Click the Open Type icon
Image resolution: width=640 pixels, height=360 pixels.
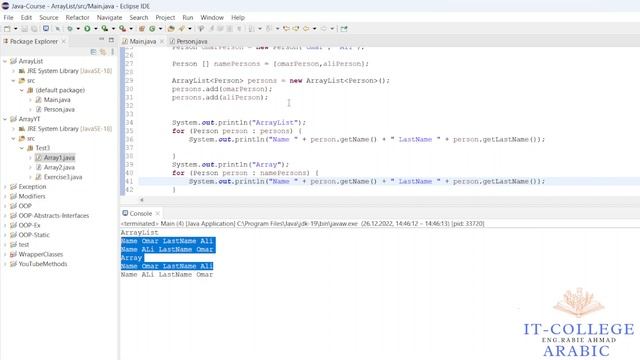click(x=171, y=29)
